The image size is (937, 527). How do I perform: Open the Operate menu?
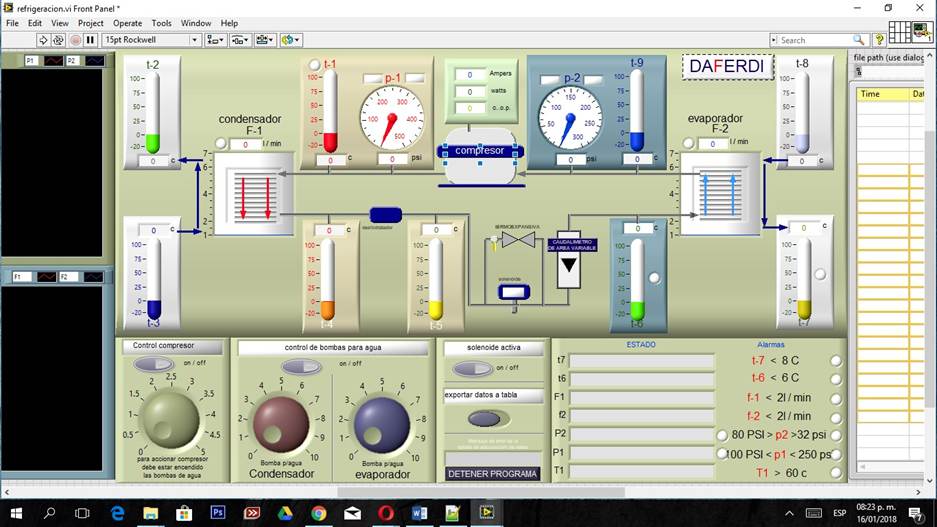[x=127, y=23]
